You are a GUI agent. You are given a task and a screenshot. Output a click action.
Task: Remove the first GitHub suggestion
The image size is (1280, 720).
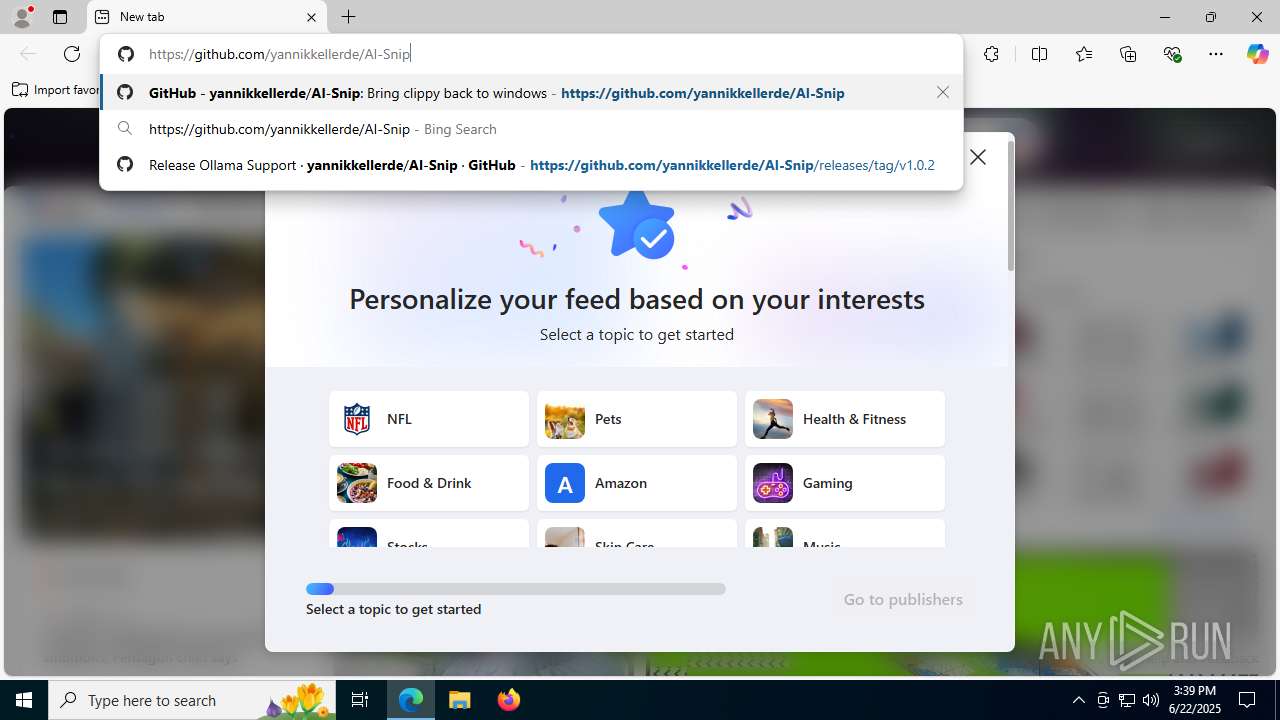point(943,92)
